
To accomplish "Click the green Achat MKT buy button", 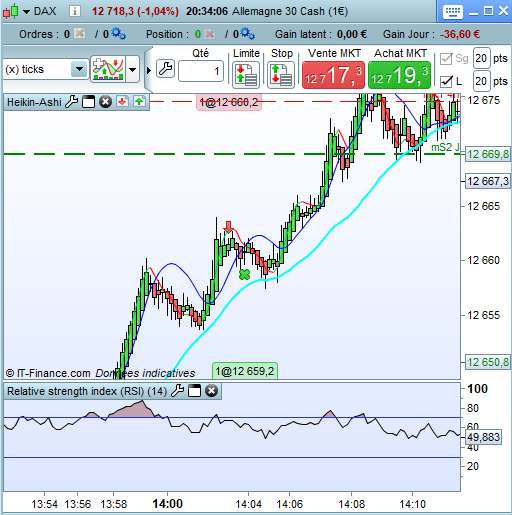I will coord(399,75).
